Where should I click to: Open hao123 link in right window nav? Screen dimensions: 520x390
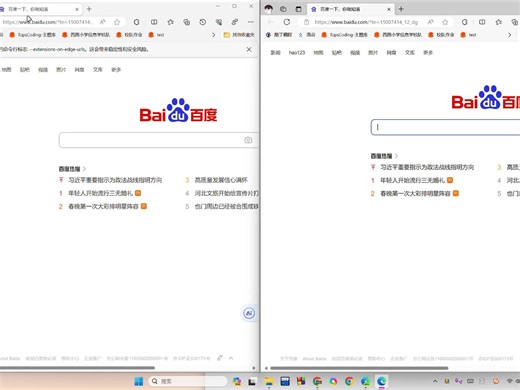click(297, 53)
